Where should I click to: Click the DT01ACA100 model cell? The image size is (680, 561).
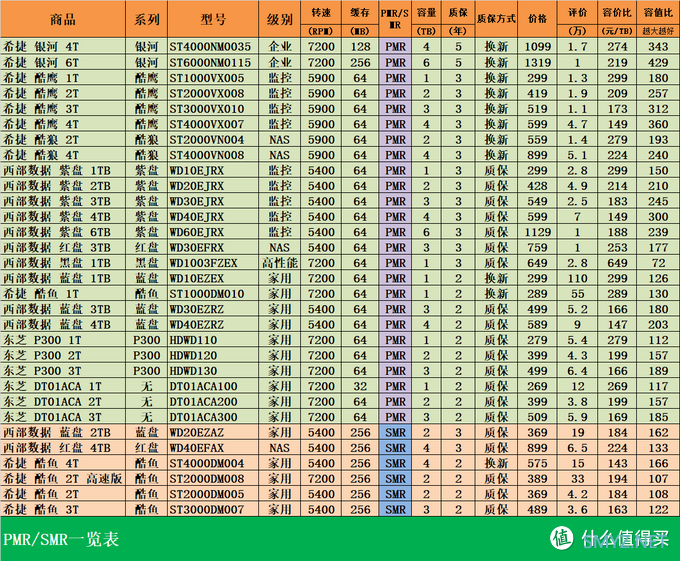pyautogui.click(x=203, y=386)
